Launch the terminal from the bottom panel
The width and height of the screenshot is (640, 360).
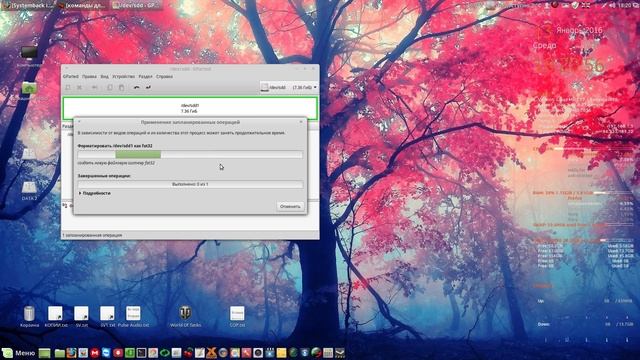coord(141,353)
